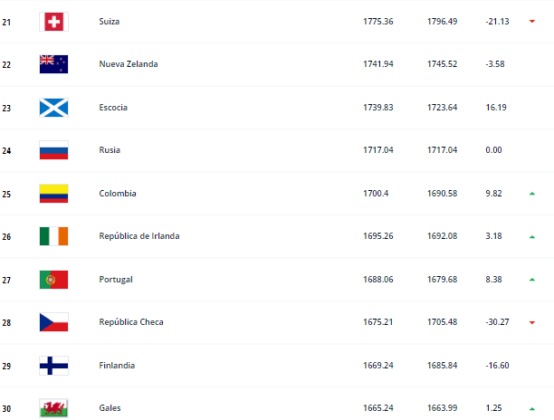This screenshot has height=420, width=554.
Task: Click the New Zealand flag icon
Action: pyautogui.click(x=54, y=64)
